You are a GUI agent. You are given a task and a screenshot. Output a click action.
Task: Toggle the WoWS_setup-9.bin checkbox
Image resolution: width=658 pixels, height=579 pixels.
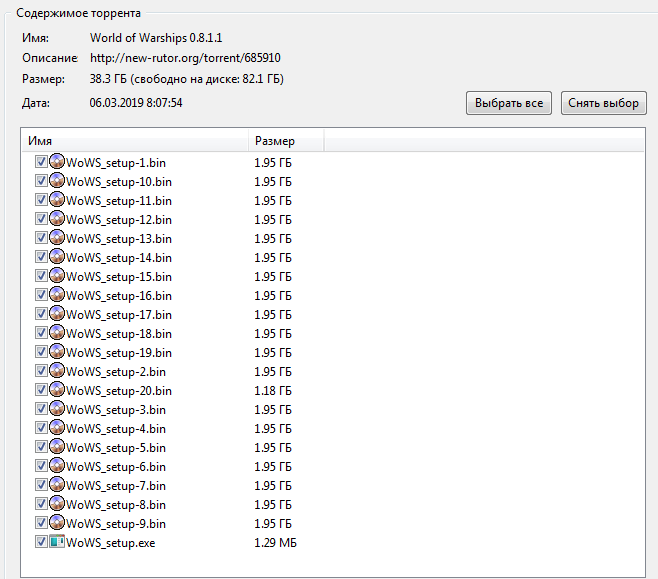tap(41, 523)
